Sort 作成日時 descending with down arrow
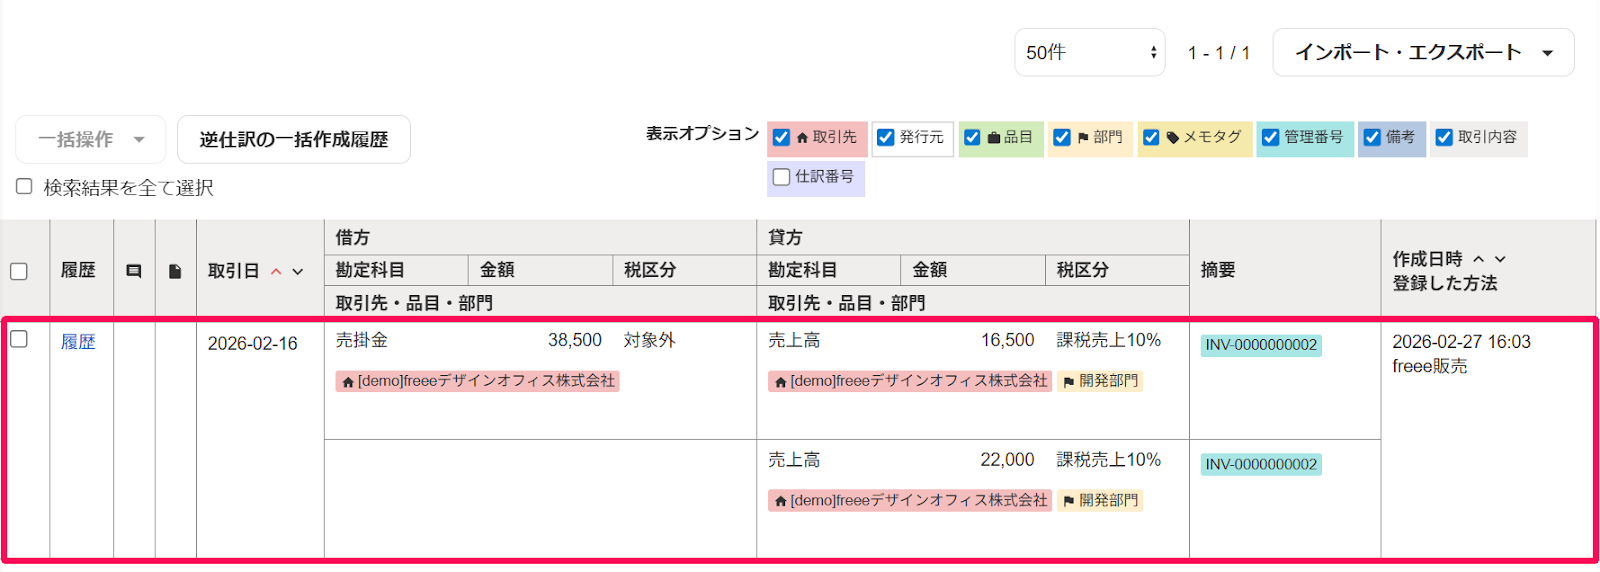Screen dimensions: 1600x572 [1500, 259]
